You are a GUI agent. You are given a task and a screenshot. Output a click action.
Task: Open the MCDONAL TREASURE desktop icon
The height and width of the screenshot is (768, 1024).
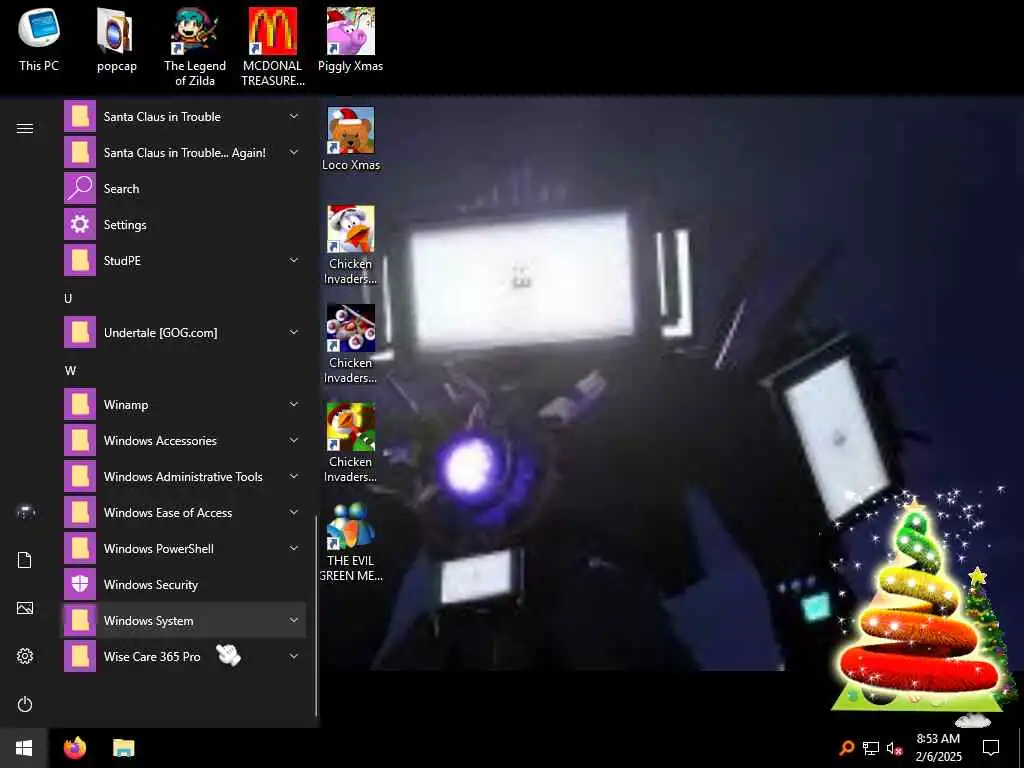coord(272,47)
